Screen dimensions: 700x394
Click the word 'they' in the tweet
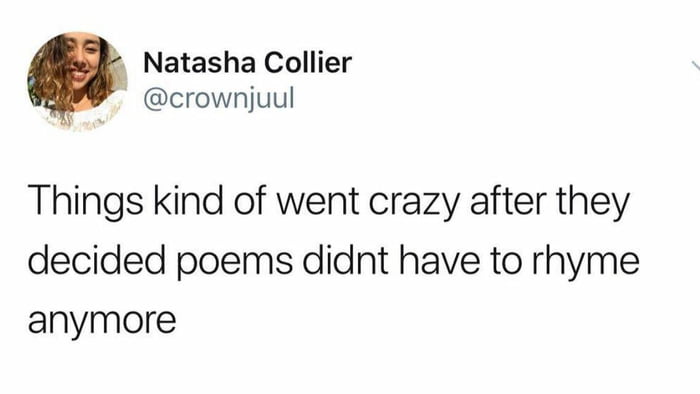click(592, 203)
